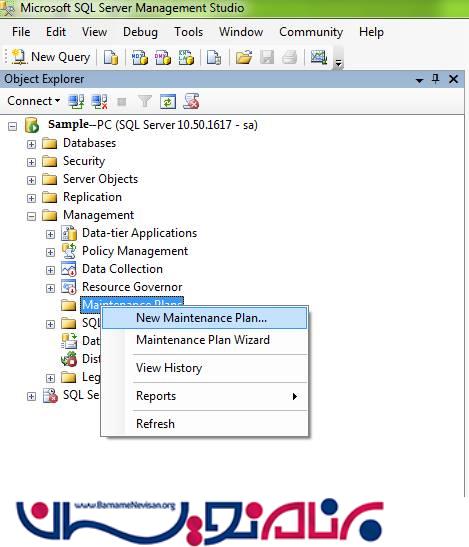Screen dimensions: 469x547
Task: Click the Stop square icon
Action: pos(121,102)
